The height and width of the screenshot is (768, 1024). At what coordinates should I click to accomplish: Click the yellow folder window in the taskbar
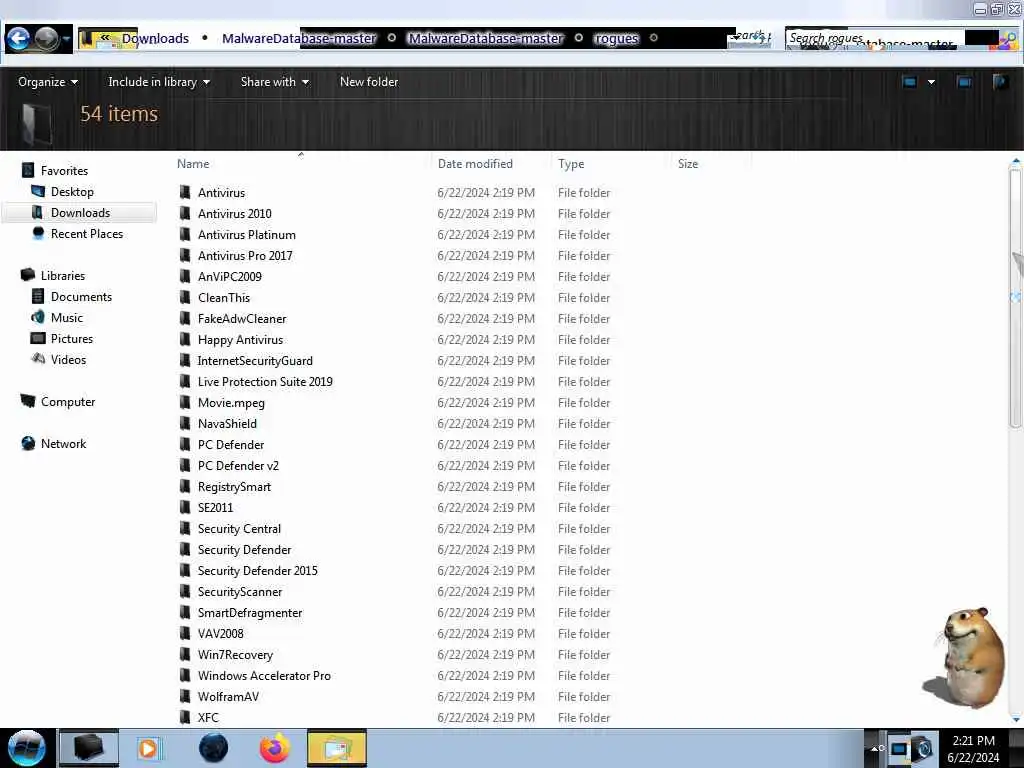pyautogui.click(x=336, y=748)
